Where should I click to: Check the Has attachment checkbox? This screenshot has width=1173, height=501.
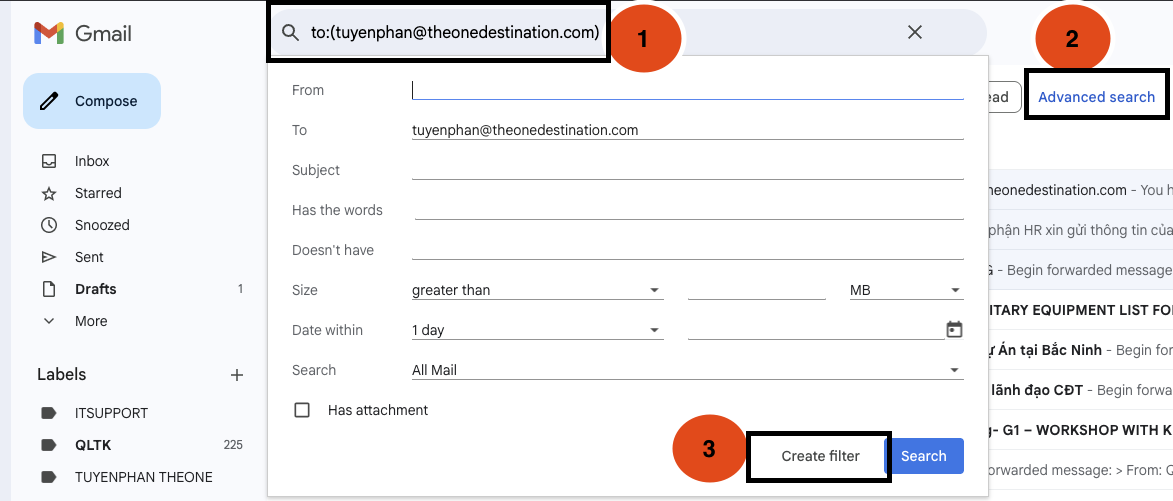pyautogui.click(x=302, y=410)
